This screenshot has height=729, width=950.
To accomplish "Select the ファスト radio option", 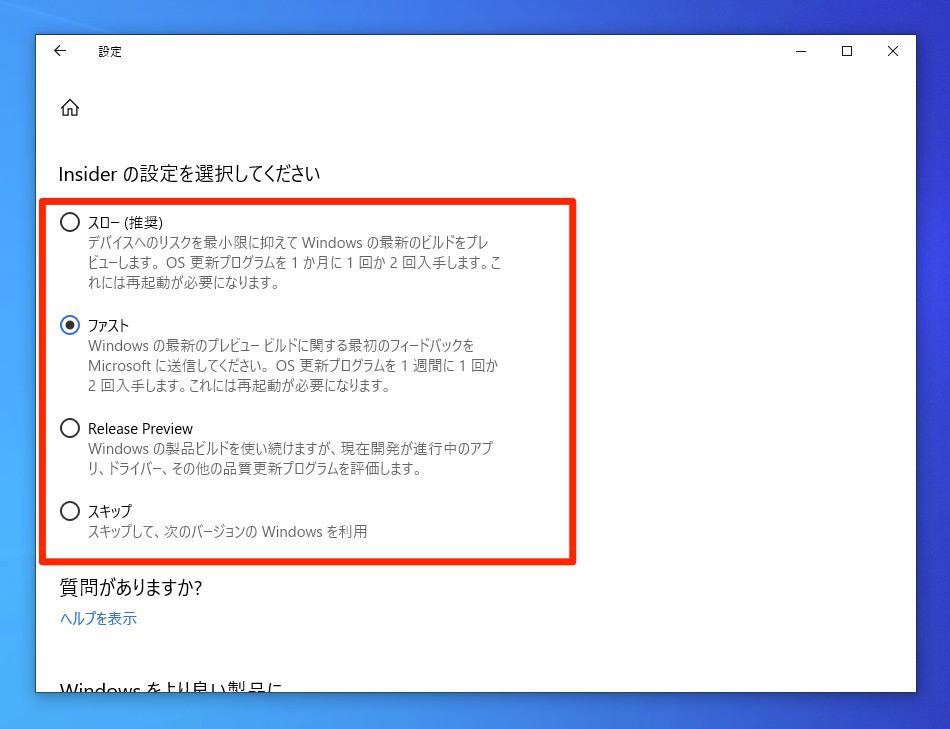I will [x=70, y=325].
